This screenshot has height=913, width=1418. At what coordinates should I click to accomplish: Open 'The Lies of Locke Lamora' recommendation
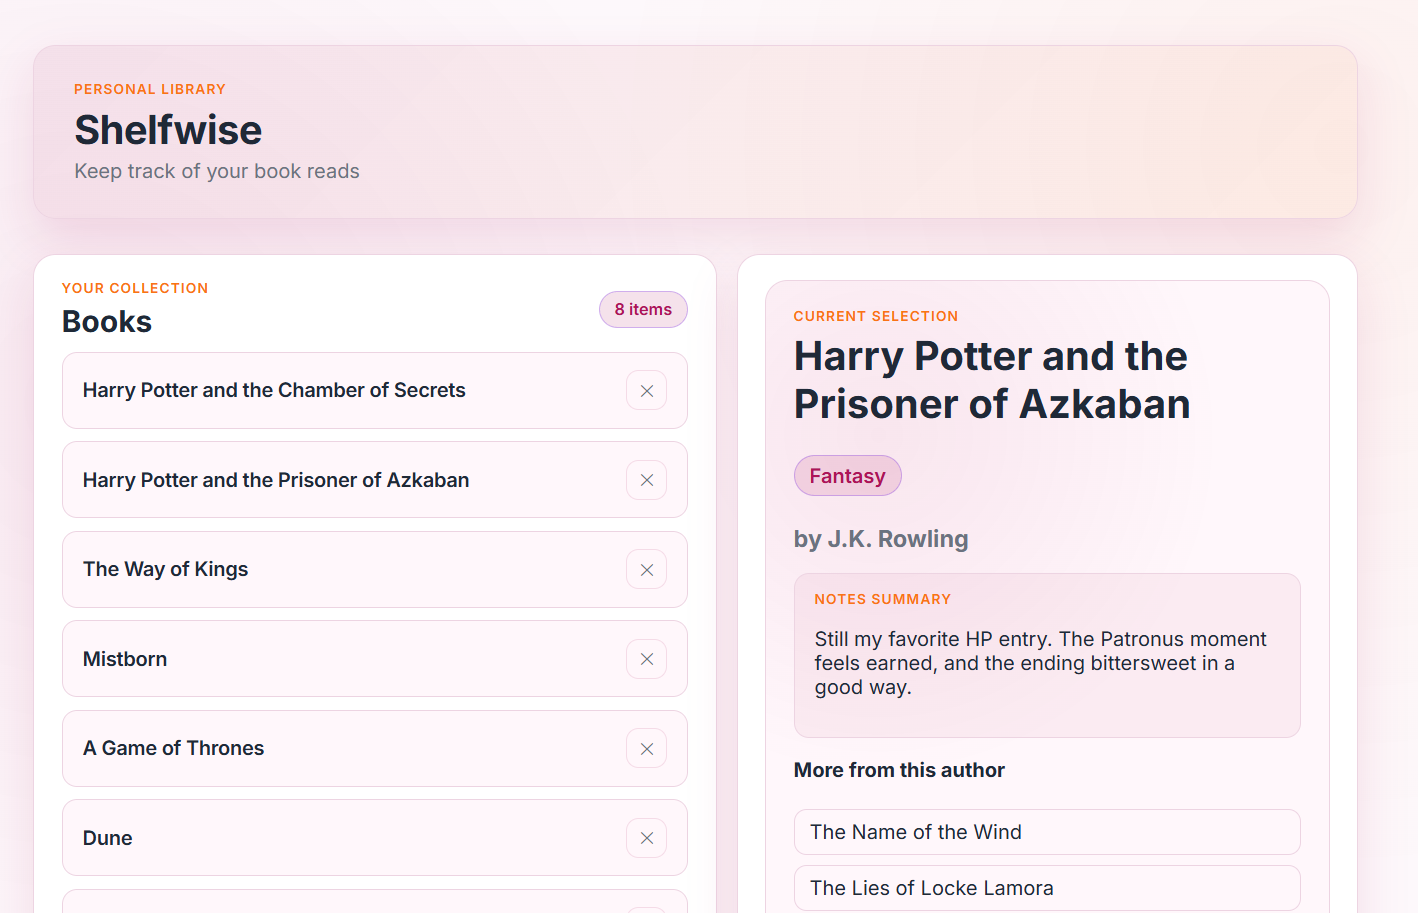1046,887
